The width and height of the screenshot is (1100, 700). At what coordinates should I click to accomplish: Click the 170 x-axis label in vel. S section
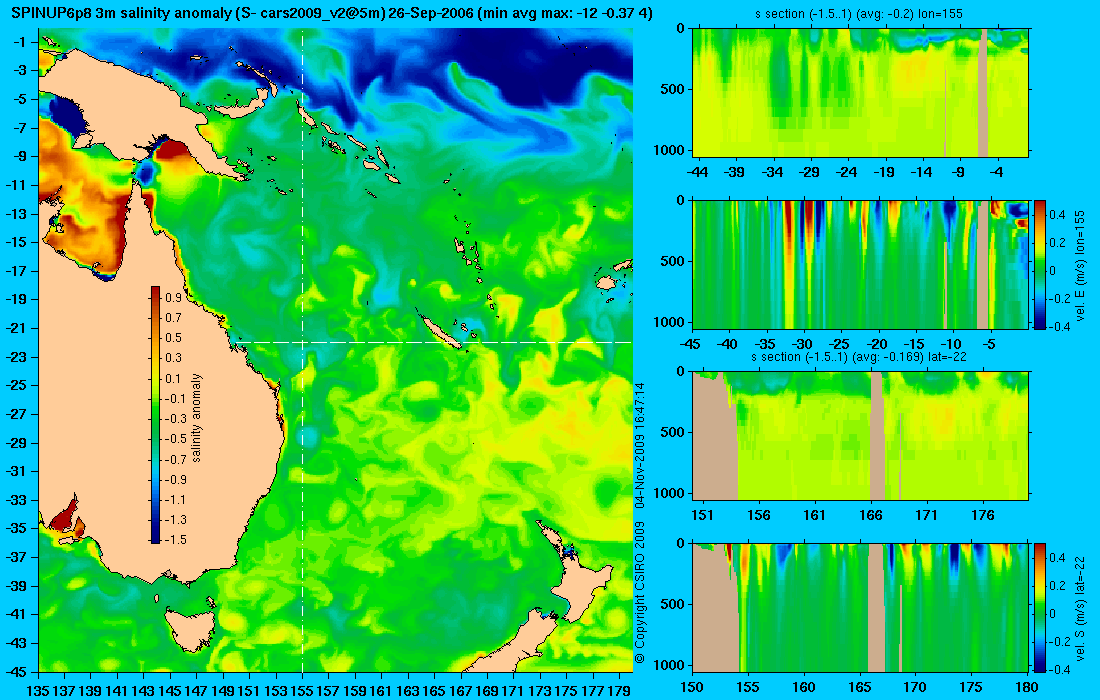tap(915, 687)
